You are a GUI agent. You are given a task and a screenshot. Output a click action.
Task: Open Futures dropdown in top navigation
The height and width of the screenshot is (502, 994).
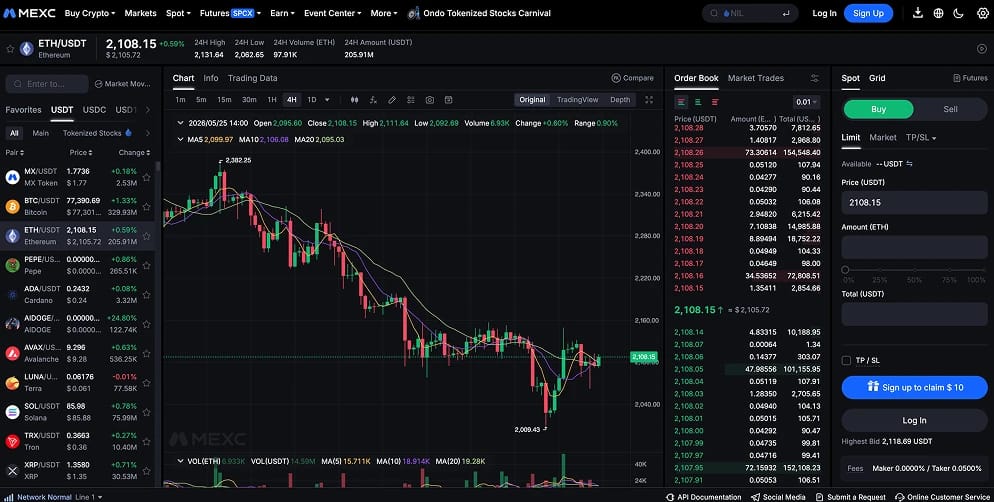pyautogui.click(x=230, y=13)
